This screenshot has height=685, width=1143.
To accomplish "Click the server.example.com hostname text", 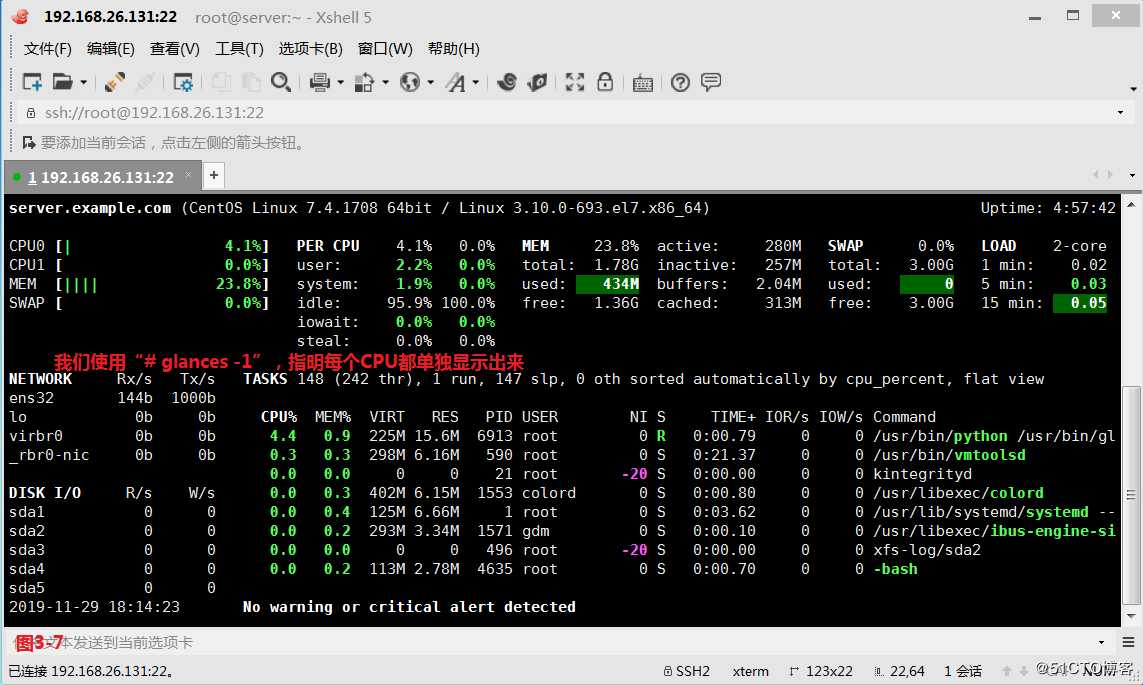I will click(90, 208).
